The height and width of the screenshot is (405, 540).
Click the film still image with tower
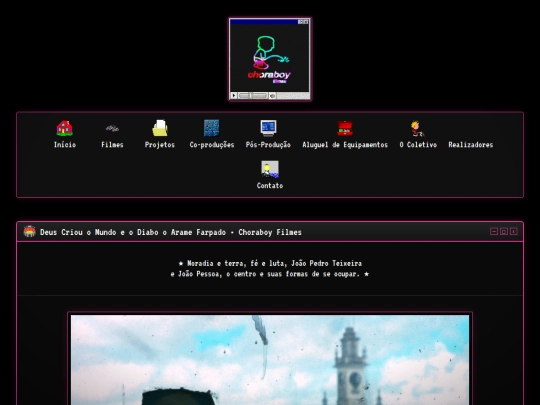point(270,360)
